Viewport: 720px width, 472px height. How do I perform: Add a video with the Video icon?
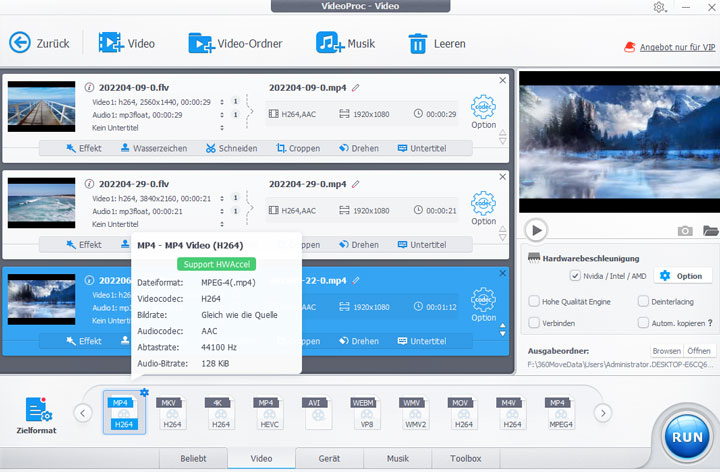[112, 43]
